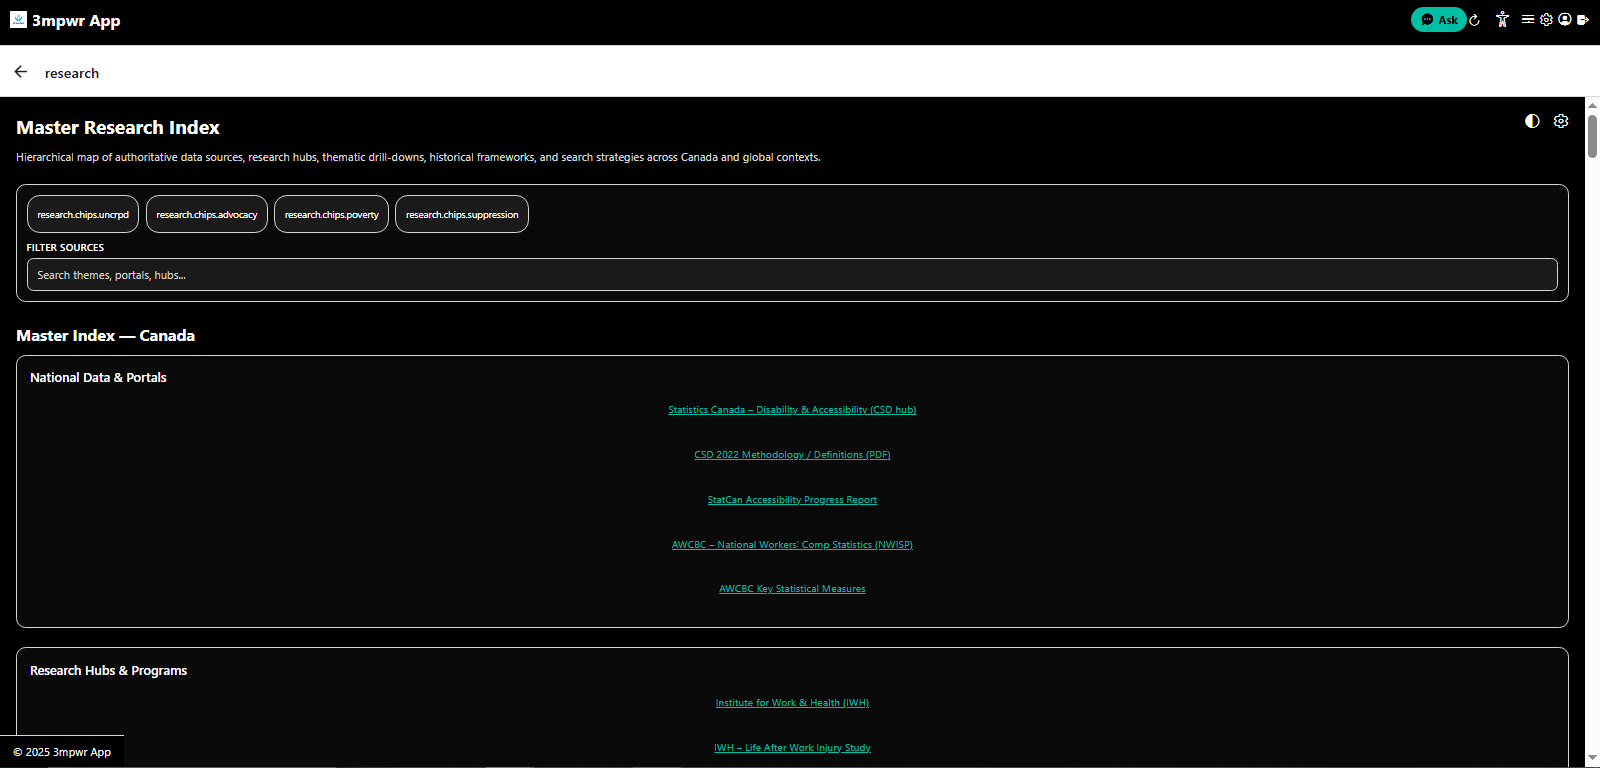The height and width of the screenshot is (768, 1600).
Task: Toggle the research.chips.suppression chip
Action: point(462,214)
